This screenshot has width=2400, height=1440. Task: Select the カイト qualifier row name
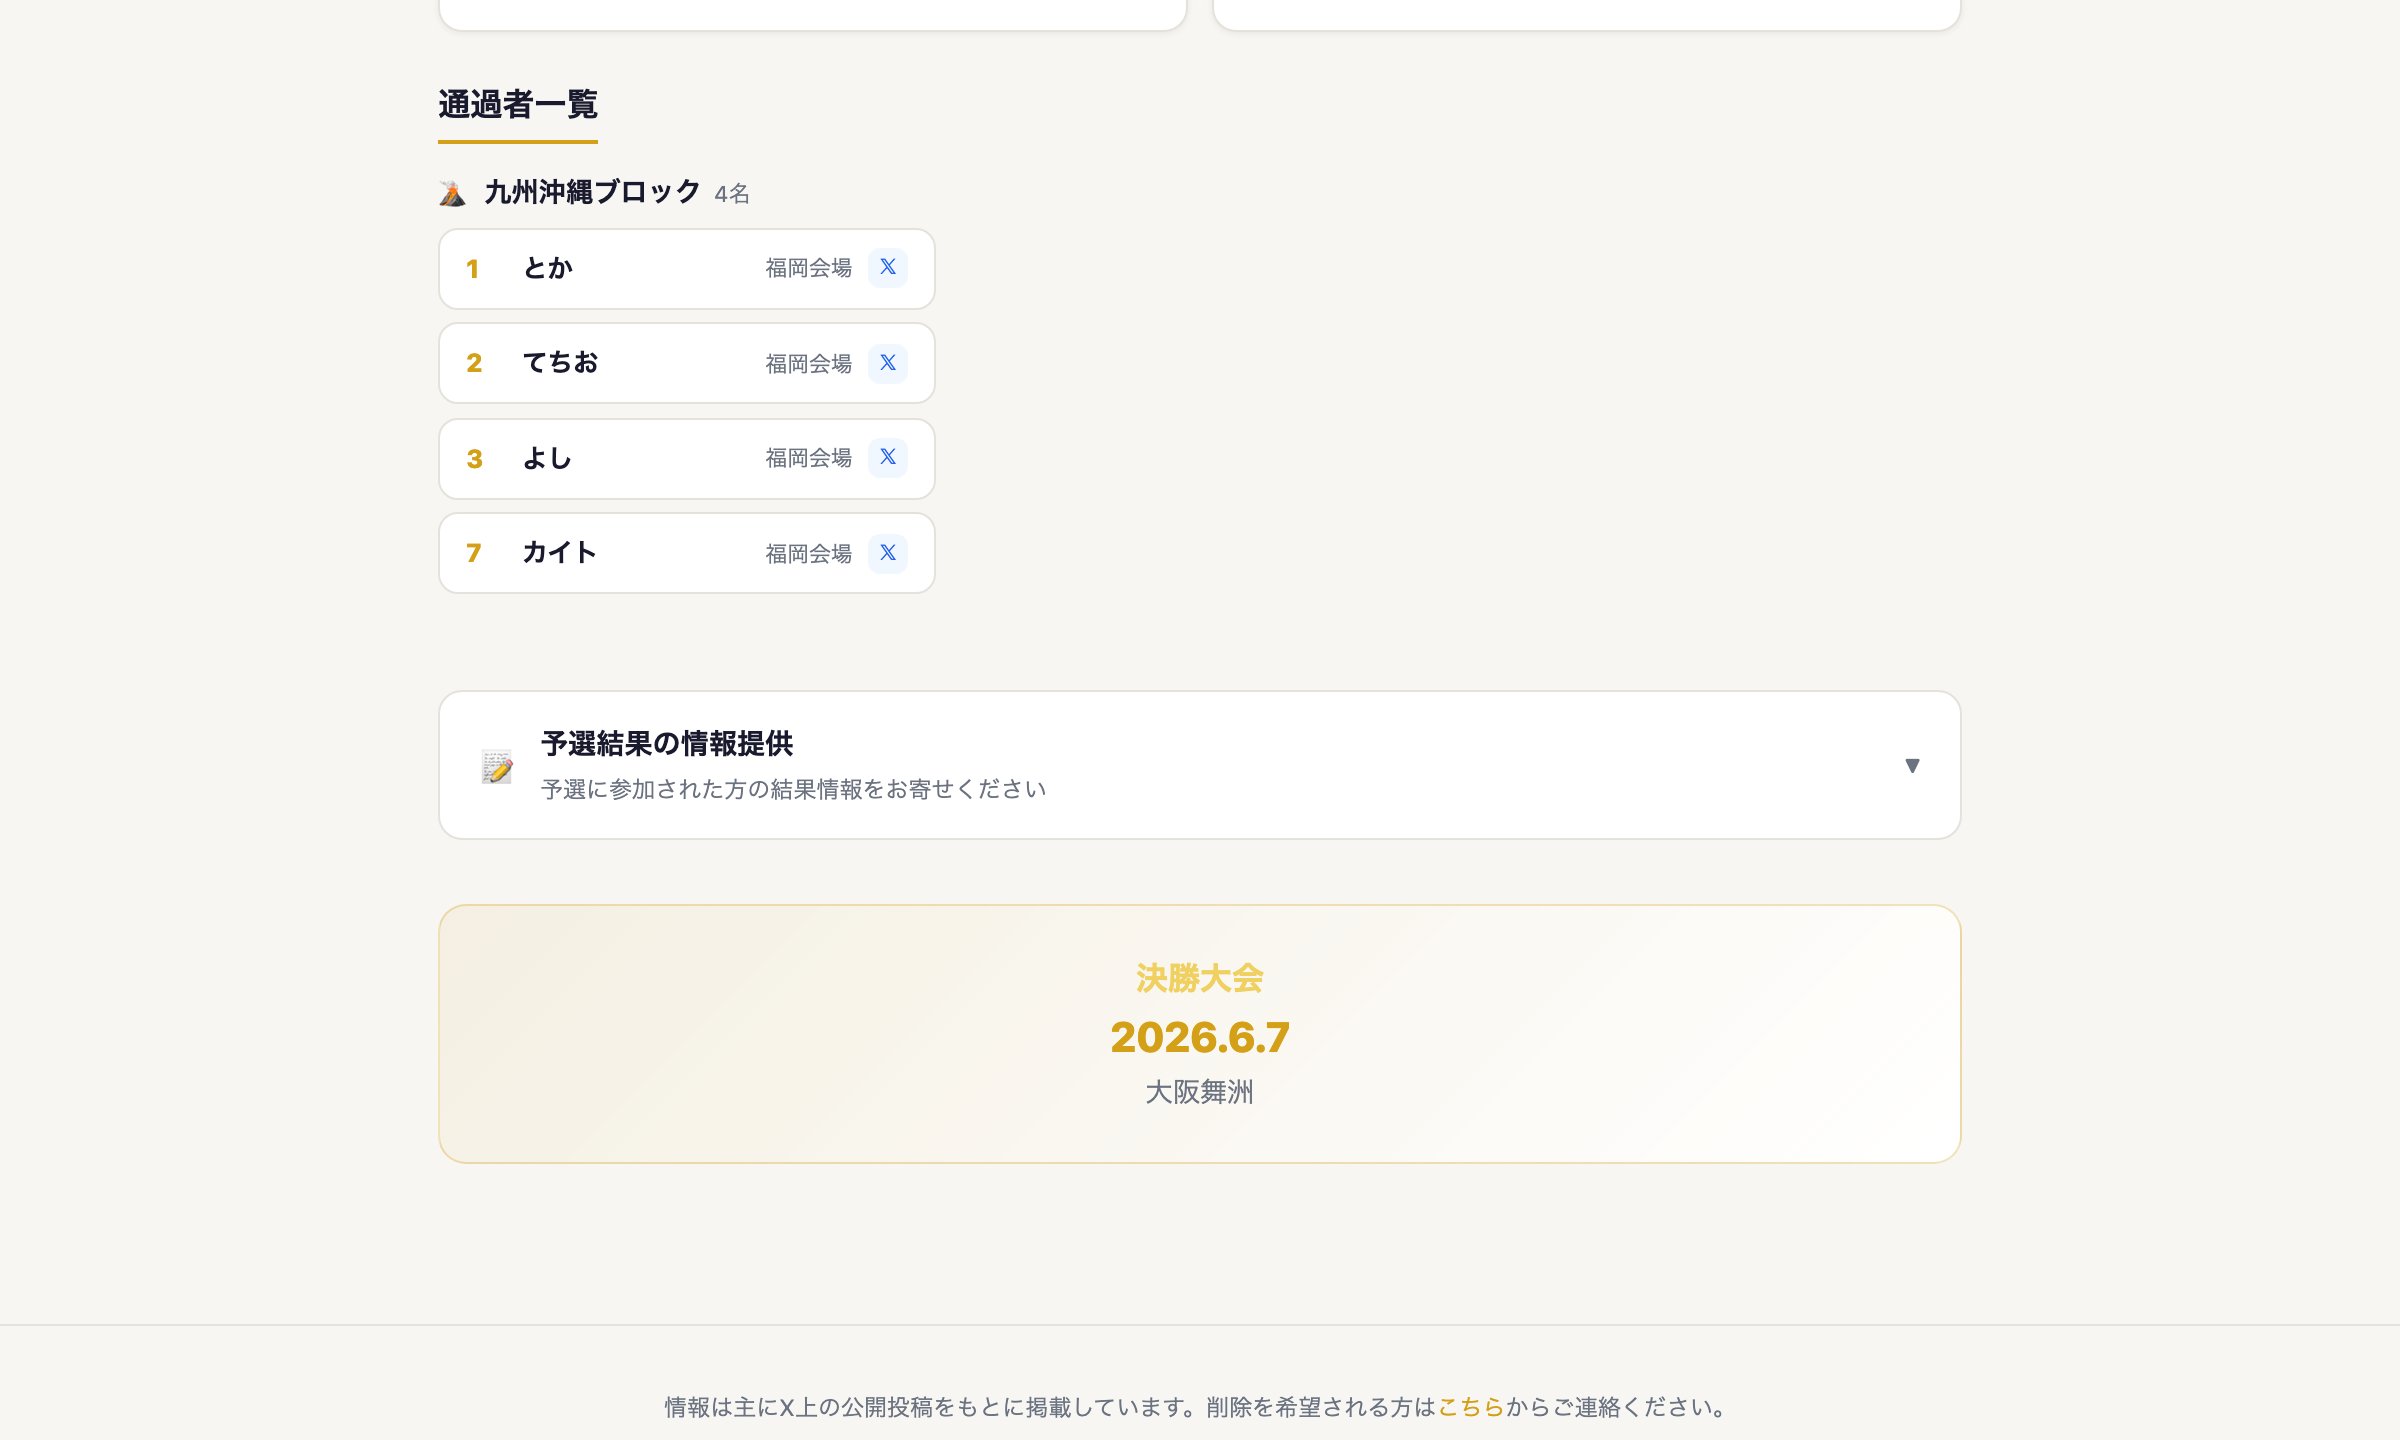[560, 553]
